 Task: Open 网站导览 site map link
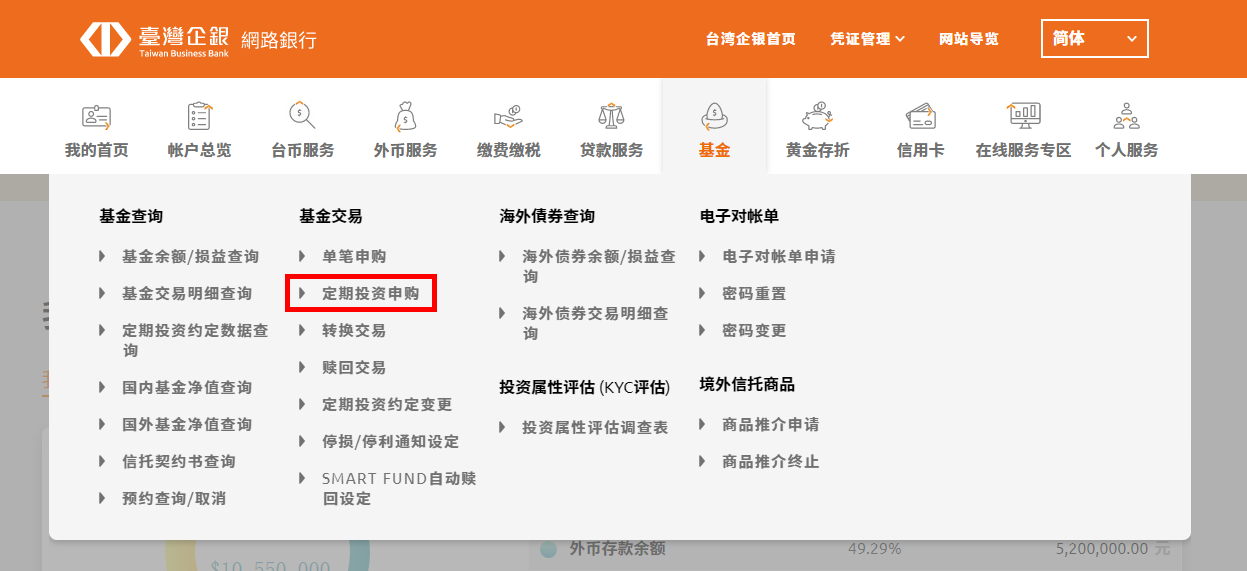(968, 39)
